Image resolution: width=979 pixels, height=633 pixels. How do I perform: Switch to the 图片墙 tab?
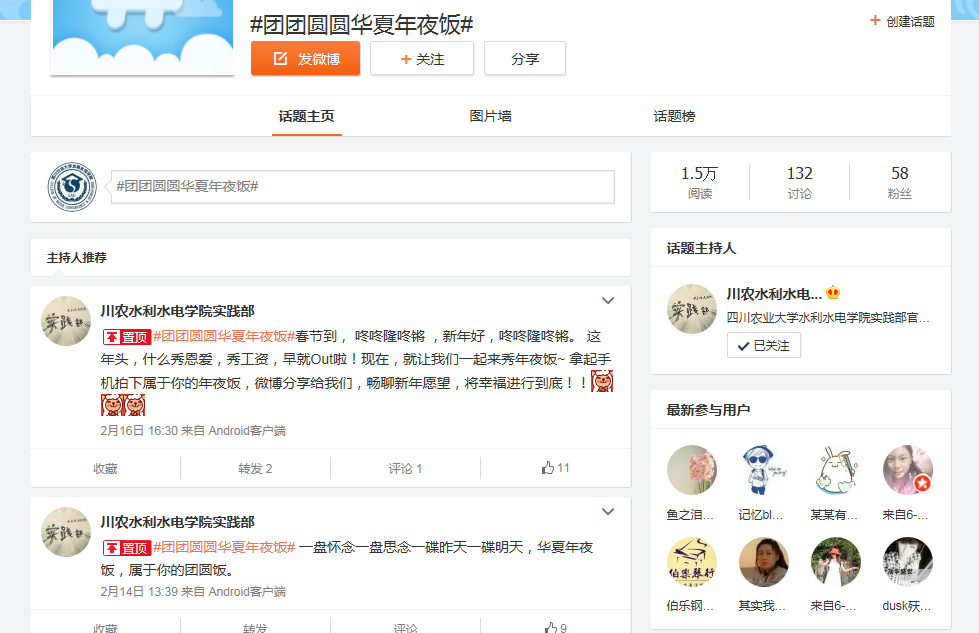coord(490,116)
